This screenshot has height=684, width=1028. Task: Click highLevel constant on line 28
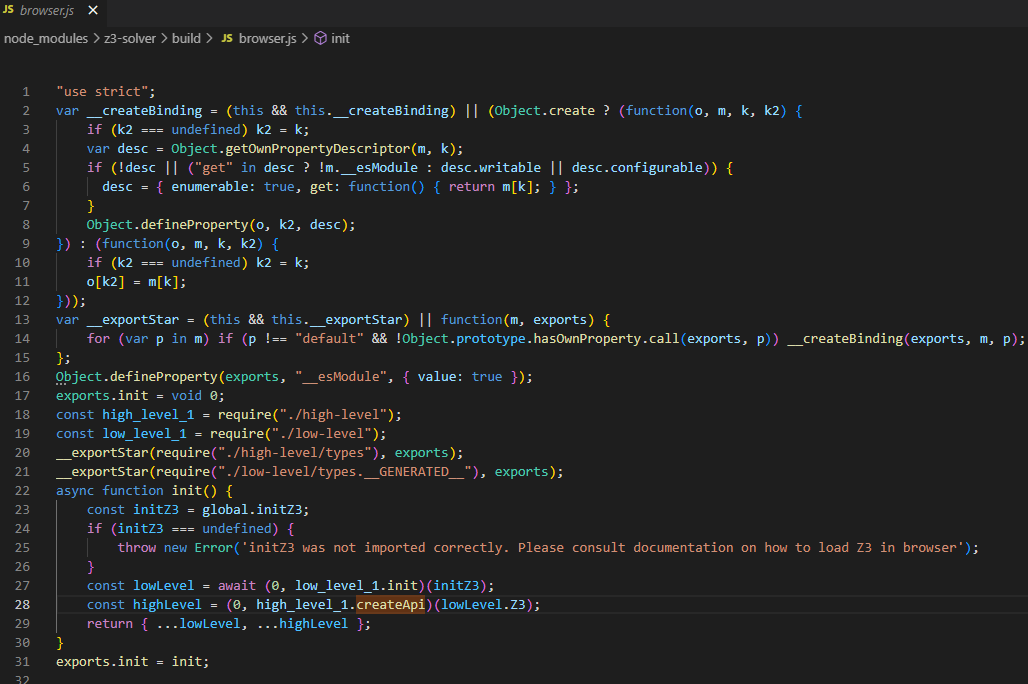[167, 605]
